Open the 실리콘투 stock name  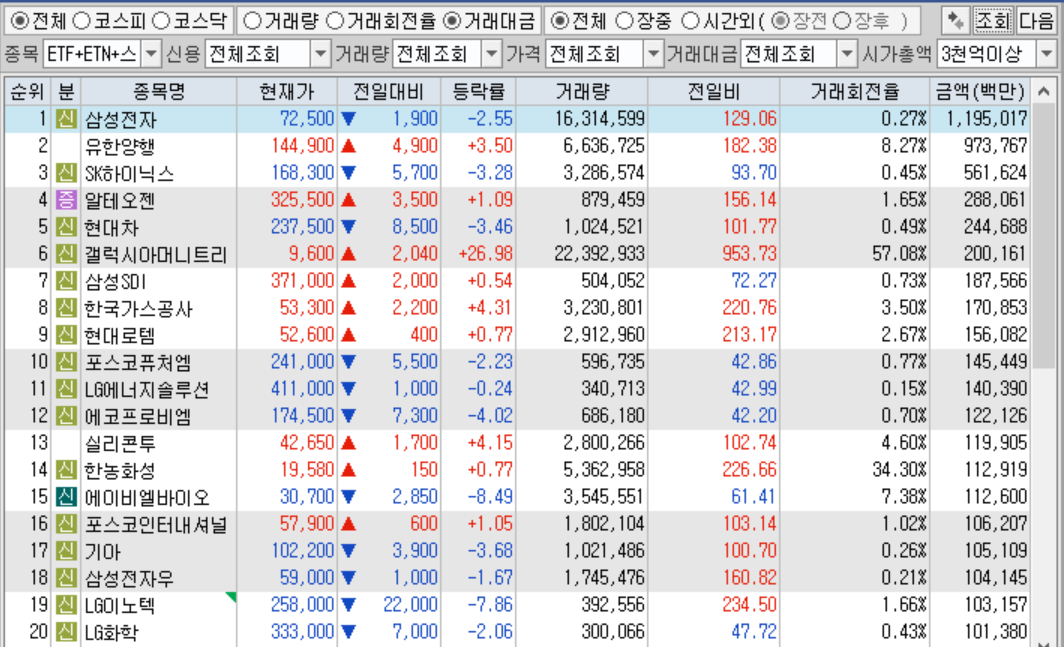click(120, 443)
